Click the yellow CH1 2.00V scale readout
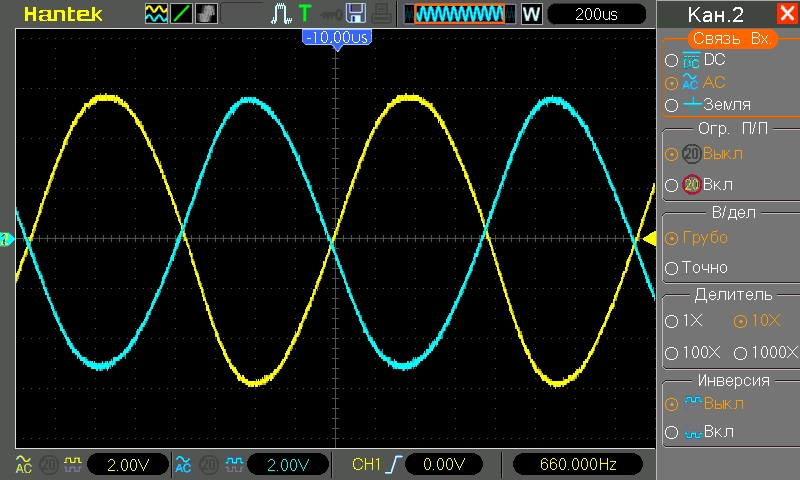This screenshot has width=800, height=480. [x=128, y=465]
